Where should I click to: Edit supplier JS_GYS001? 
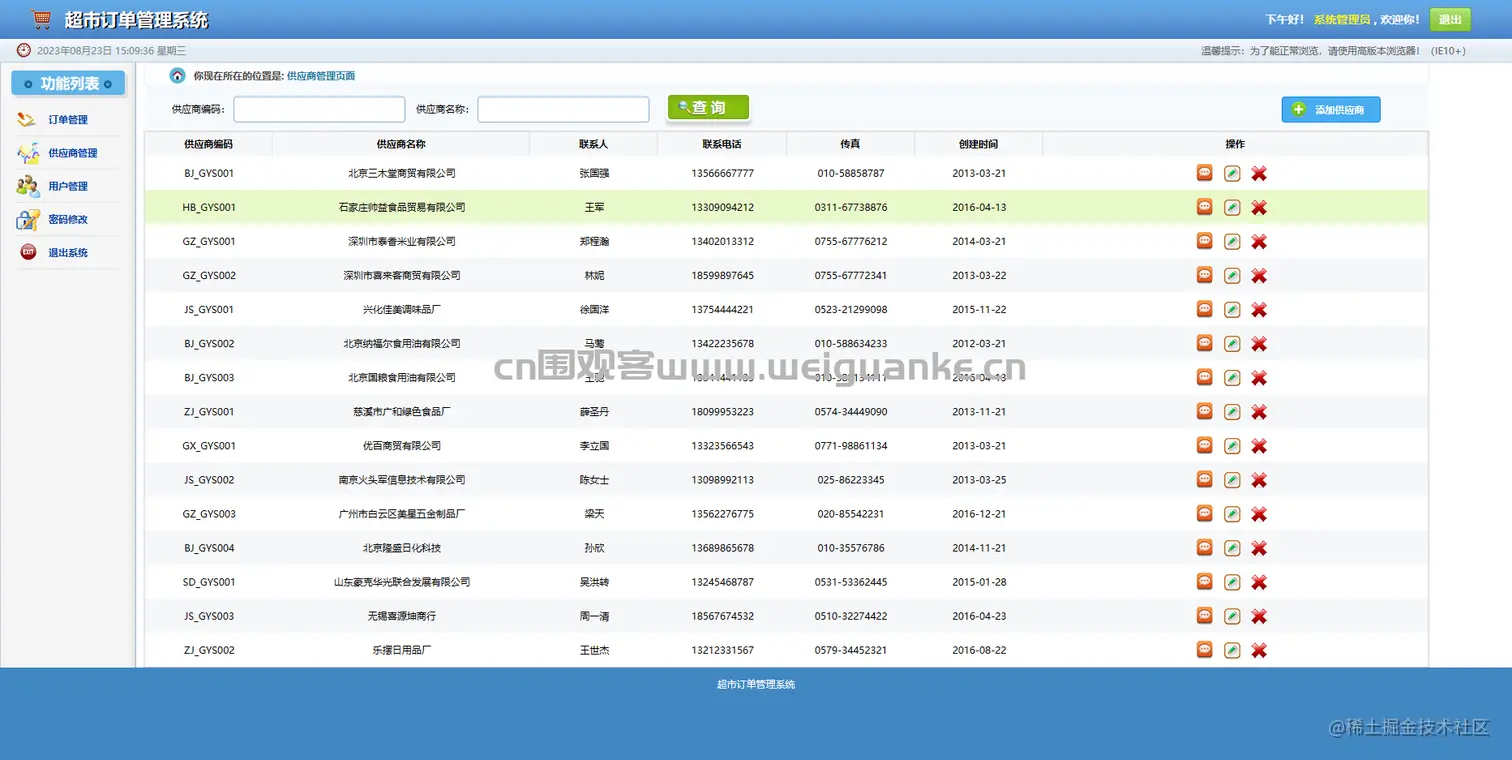click(1232, 309)
